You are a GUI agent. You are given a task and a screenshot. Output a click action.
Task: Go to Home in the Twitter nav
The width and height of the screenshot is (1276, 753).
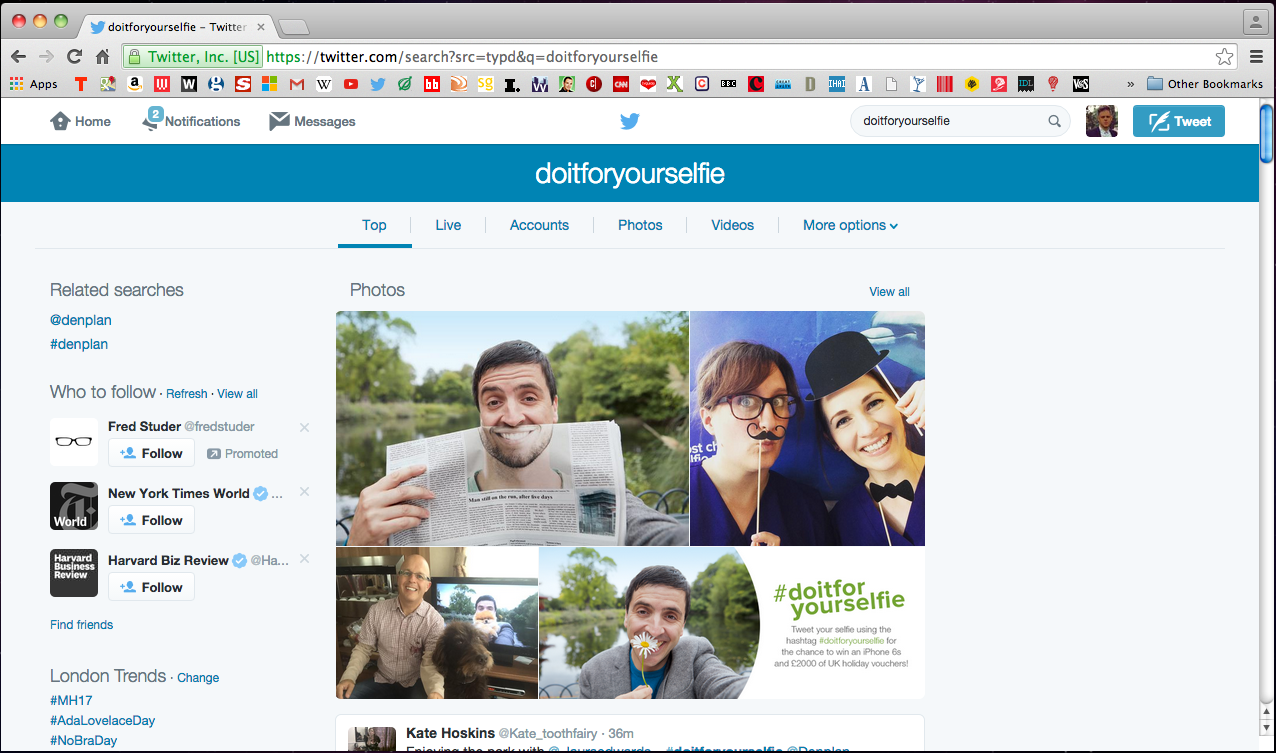[x=81, y=121]
